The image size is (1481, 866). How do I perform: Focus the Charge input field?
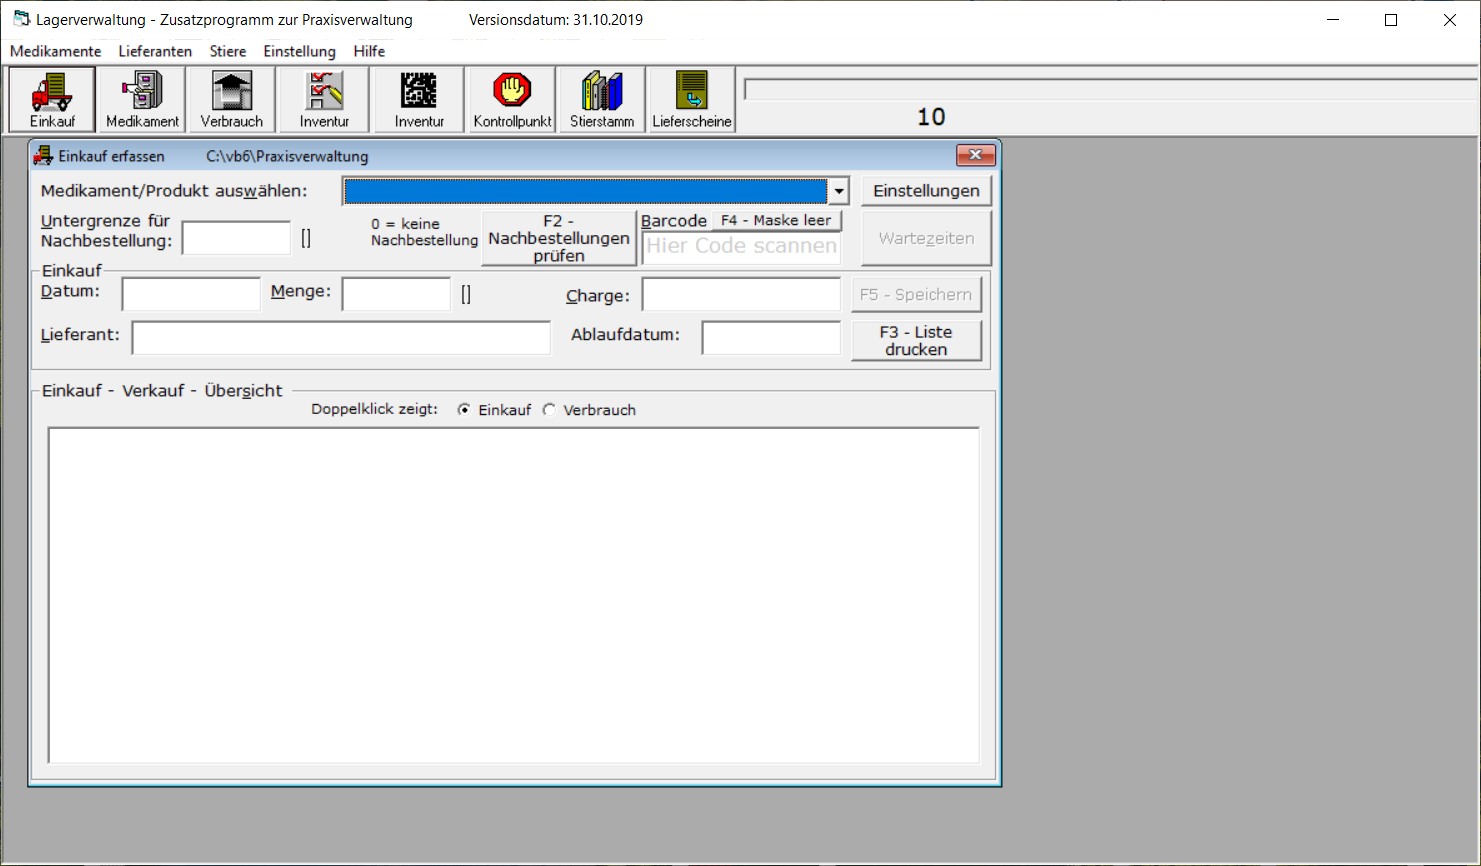[x=741, y=294]
